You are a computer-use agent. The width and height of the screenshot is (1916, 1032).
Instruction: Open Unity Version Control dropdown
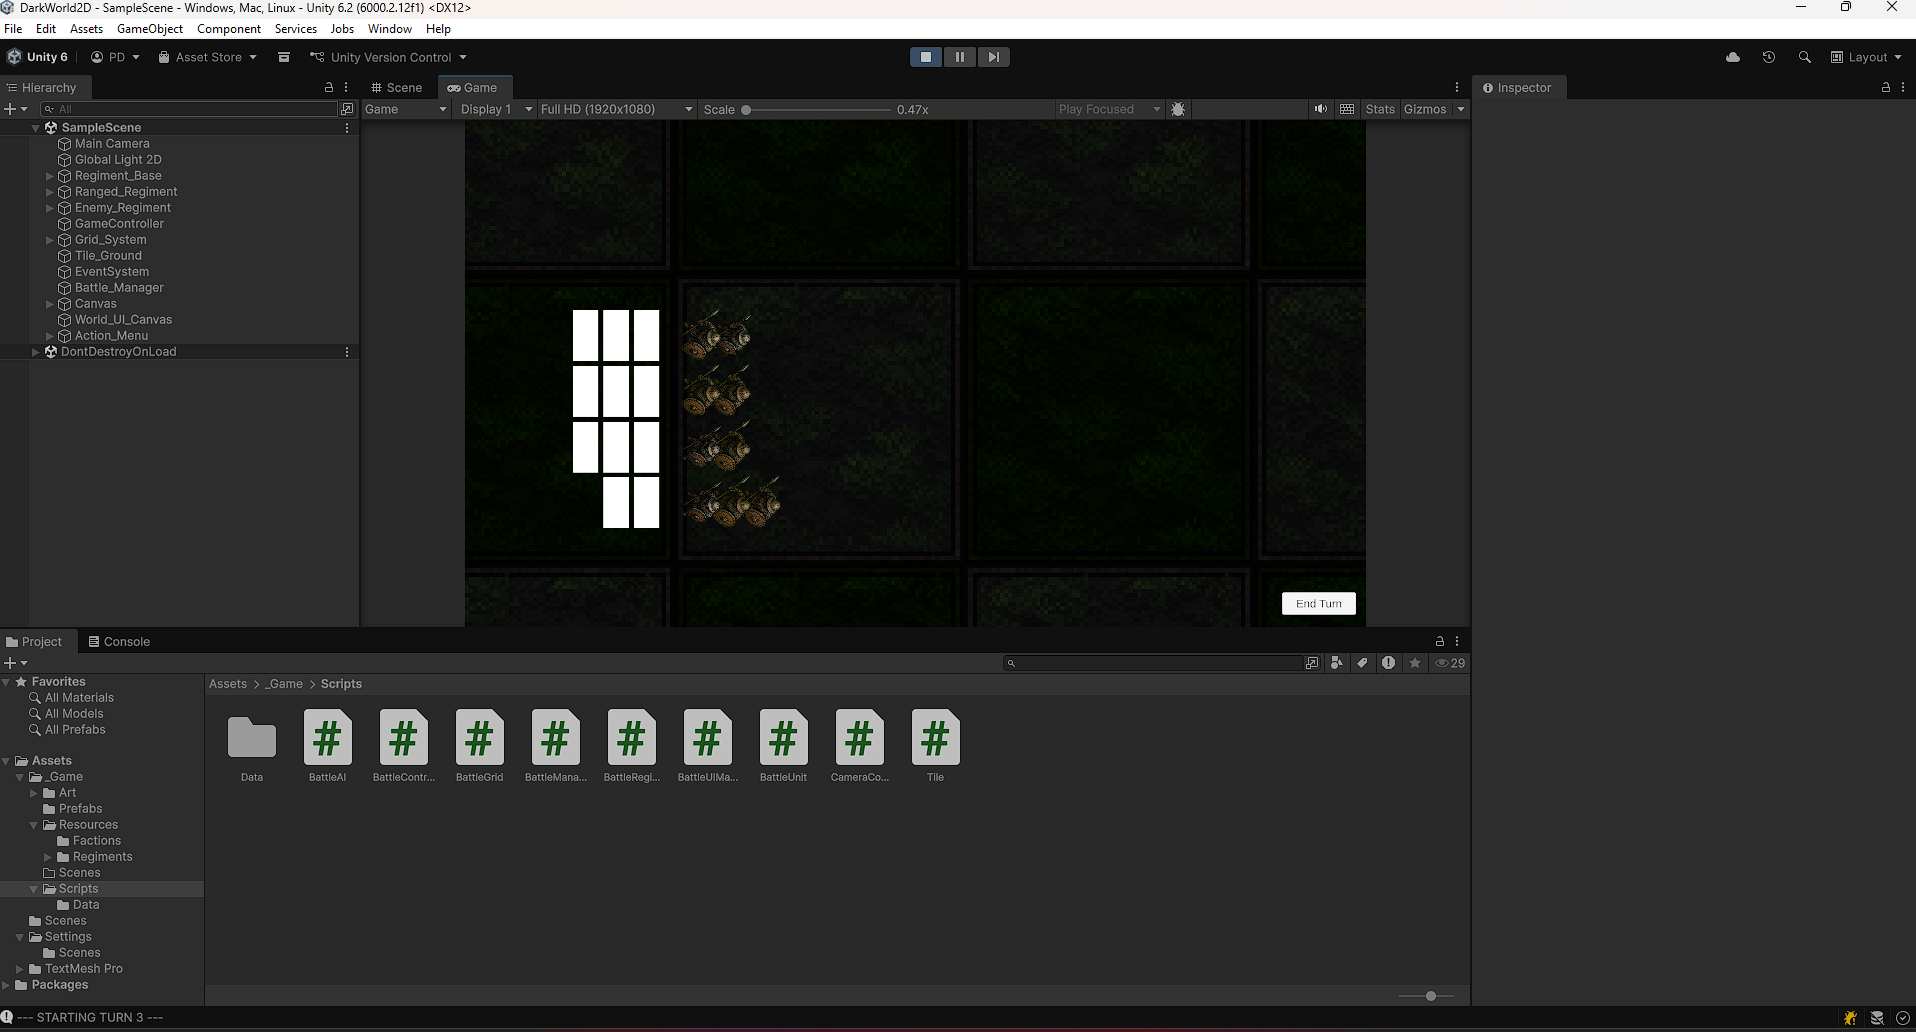coord(389,57)
